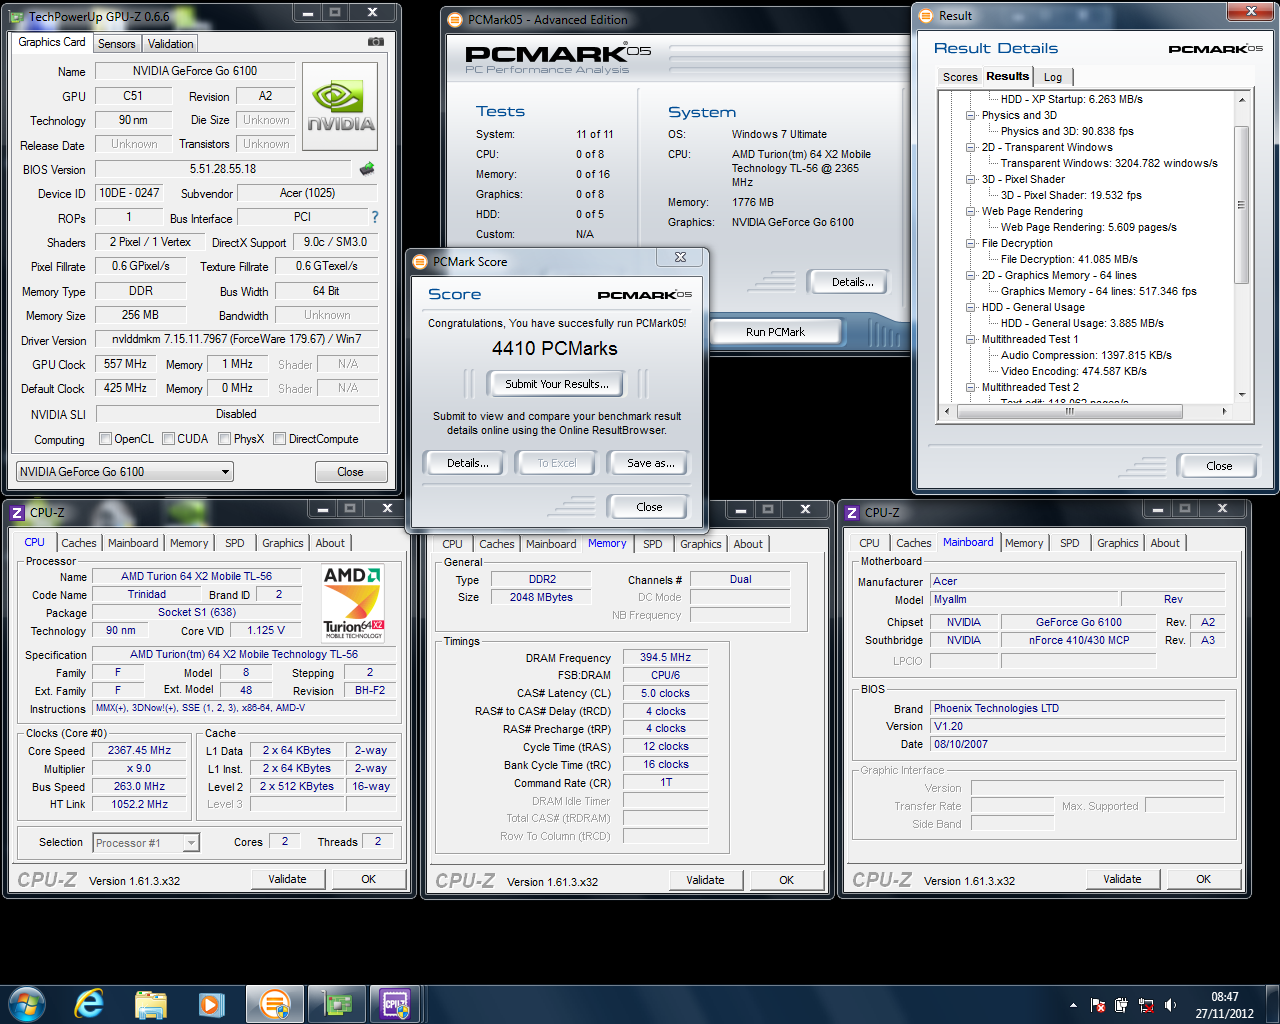Click the AMD Turion logo in CPU-Z
Image resolution: width=1280 pixels, height=1024 pixels.
coord(353,603)
